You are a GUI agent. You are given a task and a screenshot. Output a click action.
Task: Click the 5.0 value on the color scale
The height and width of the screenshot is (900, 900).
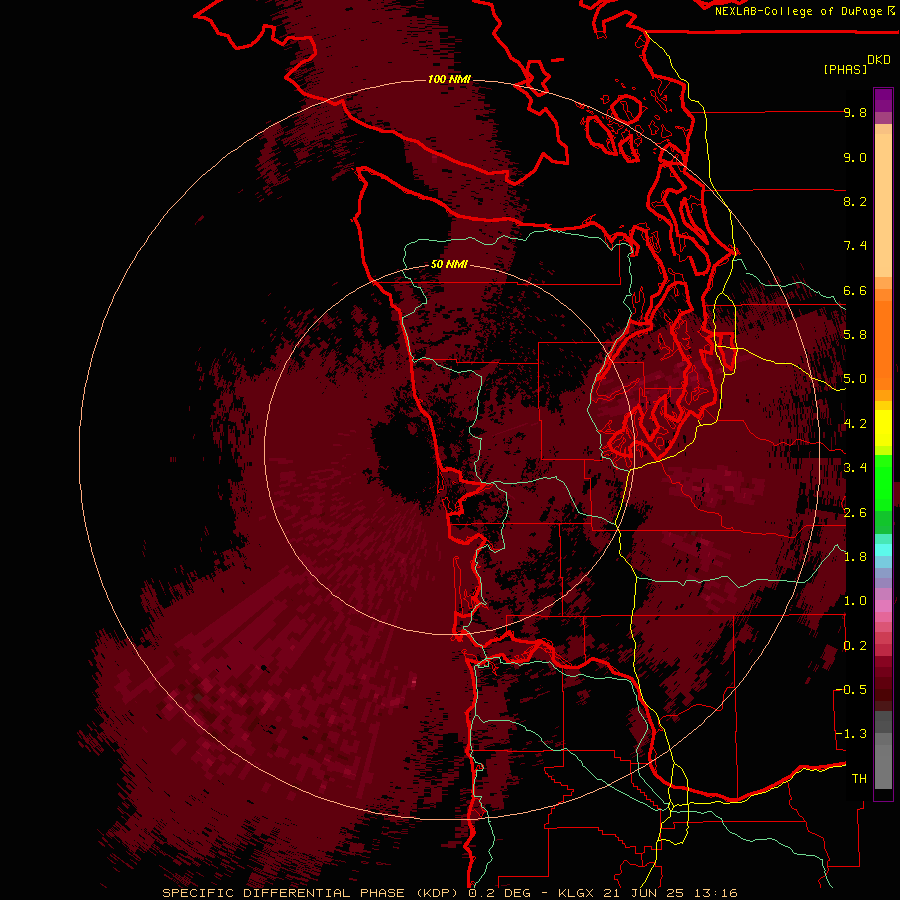855,379
